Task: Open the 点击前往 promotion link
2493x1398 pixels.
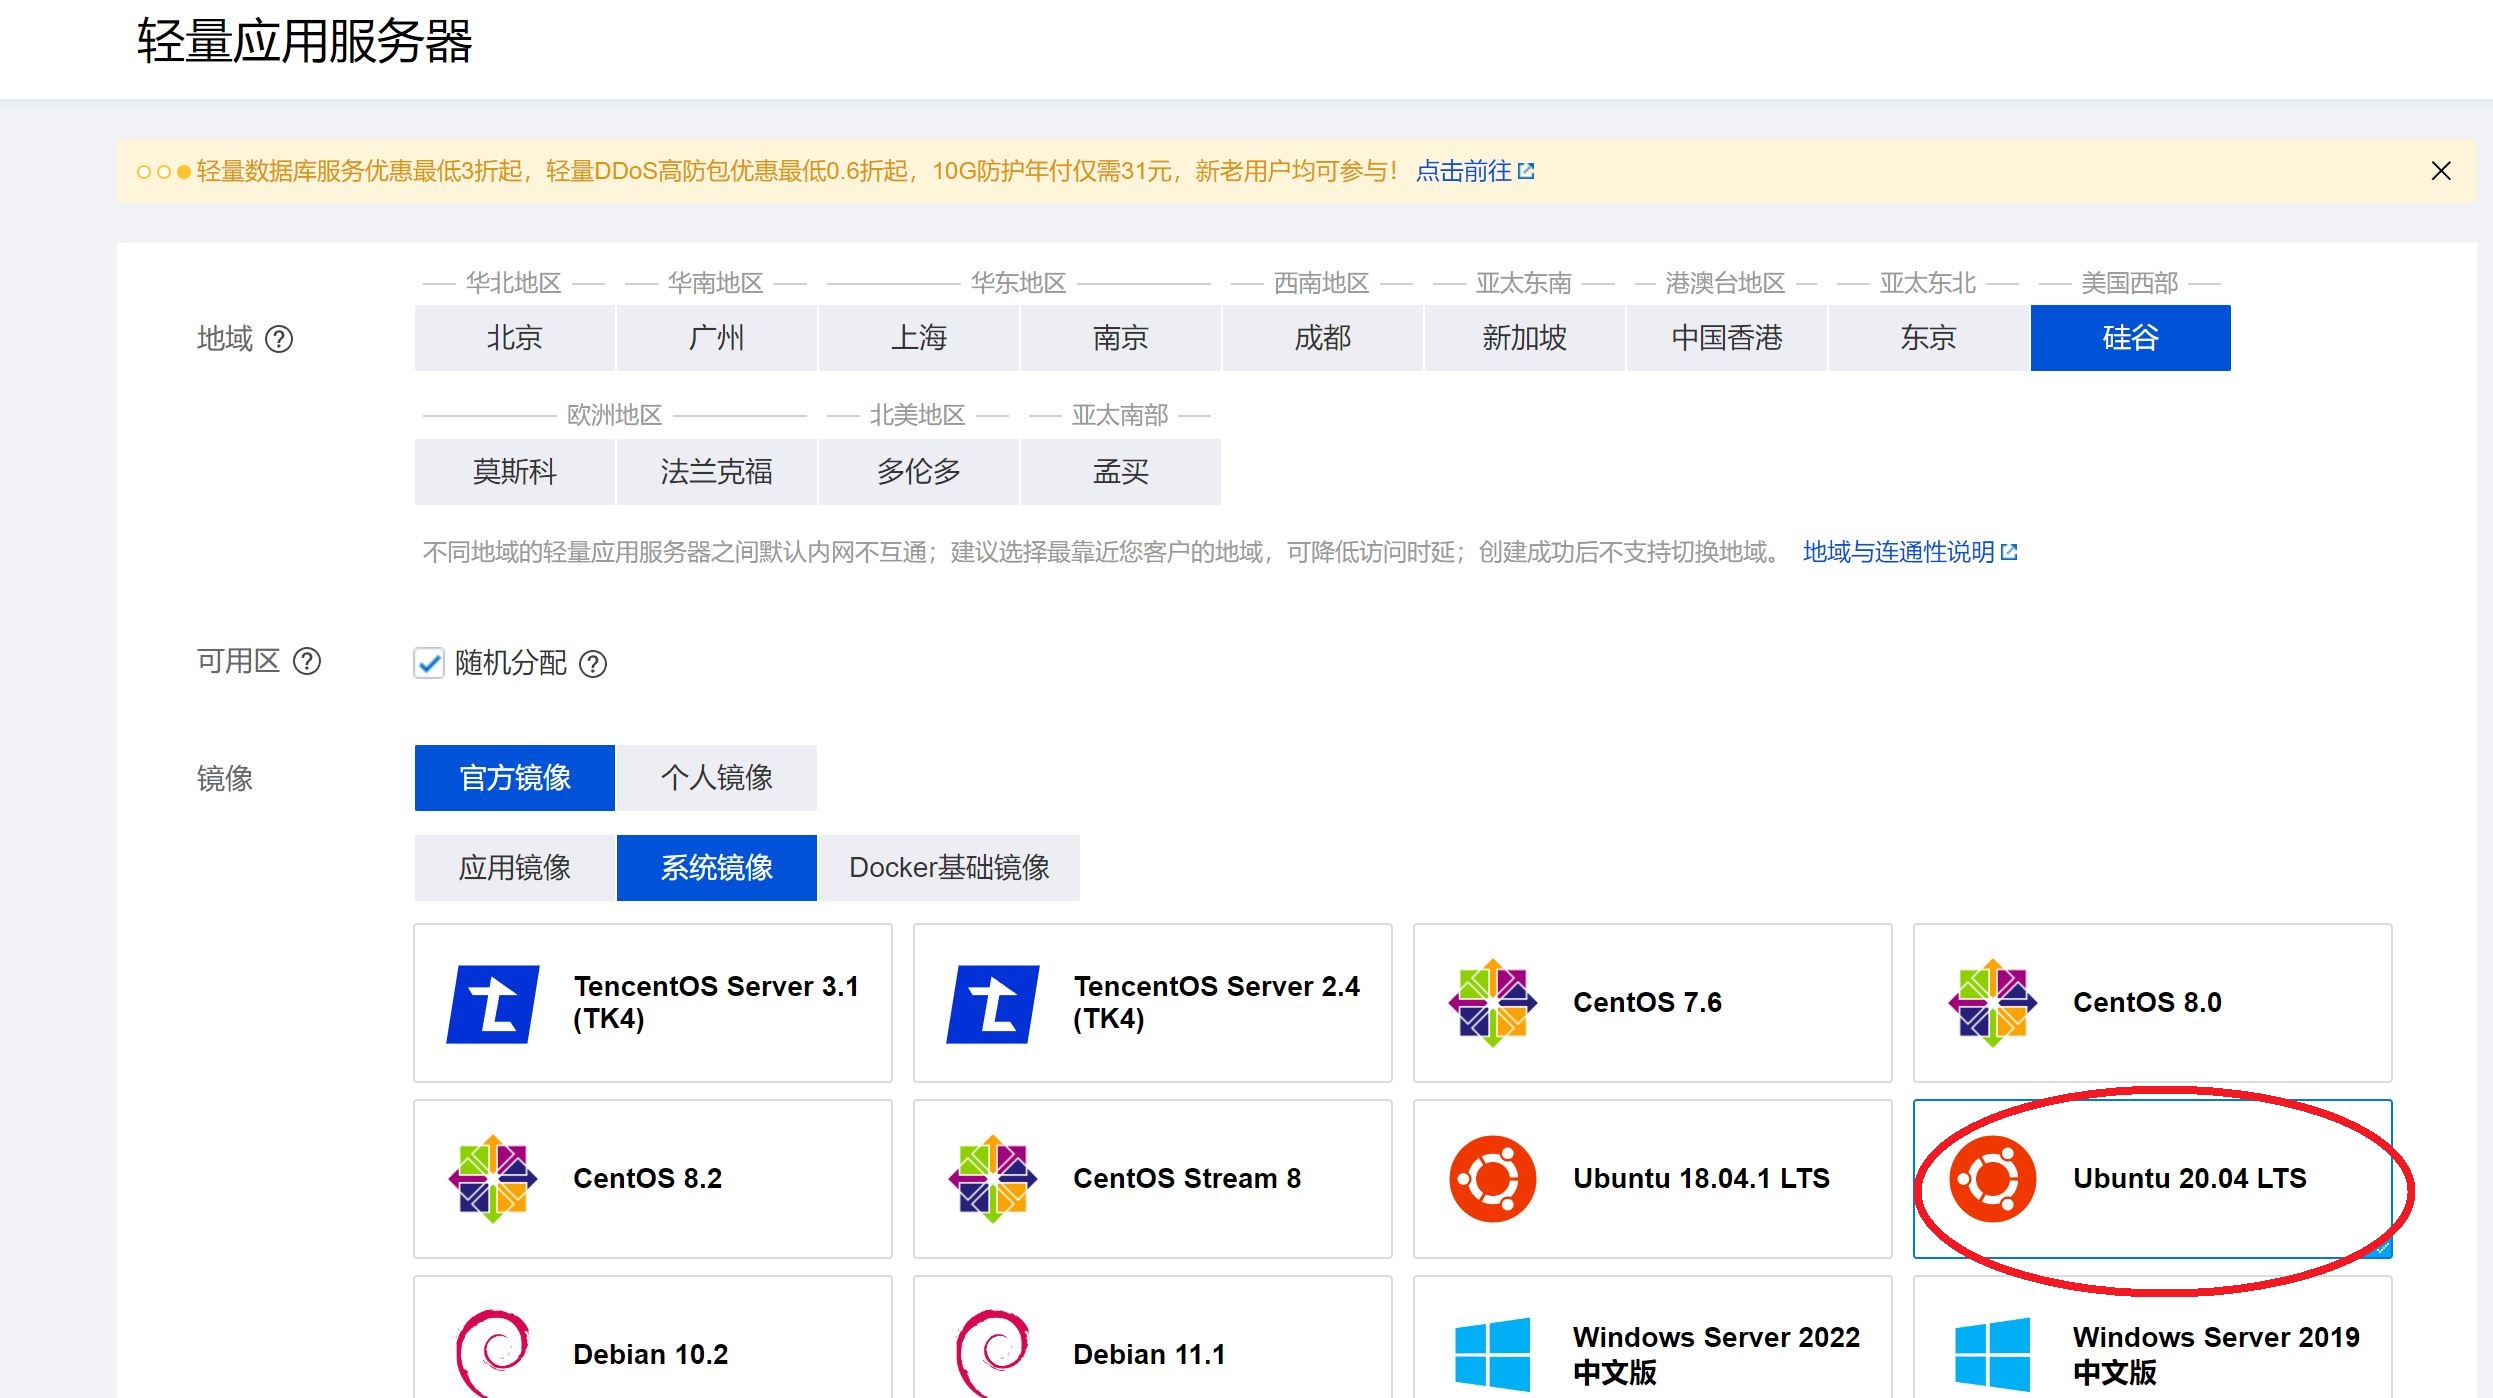Action: (x=1474, y=171)
